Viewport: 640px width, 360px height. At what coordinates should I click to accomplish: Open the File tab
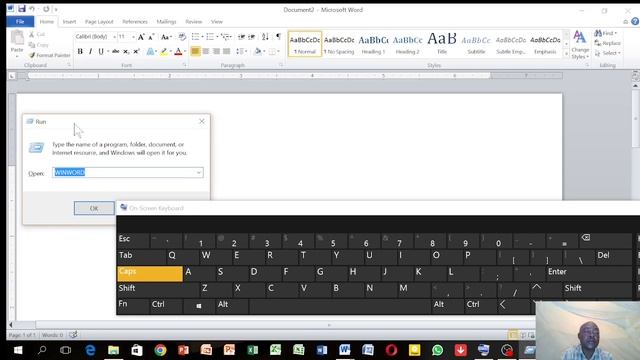tap(20, 22)
